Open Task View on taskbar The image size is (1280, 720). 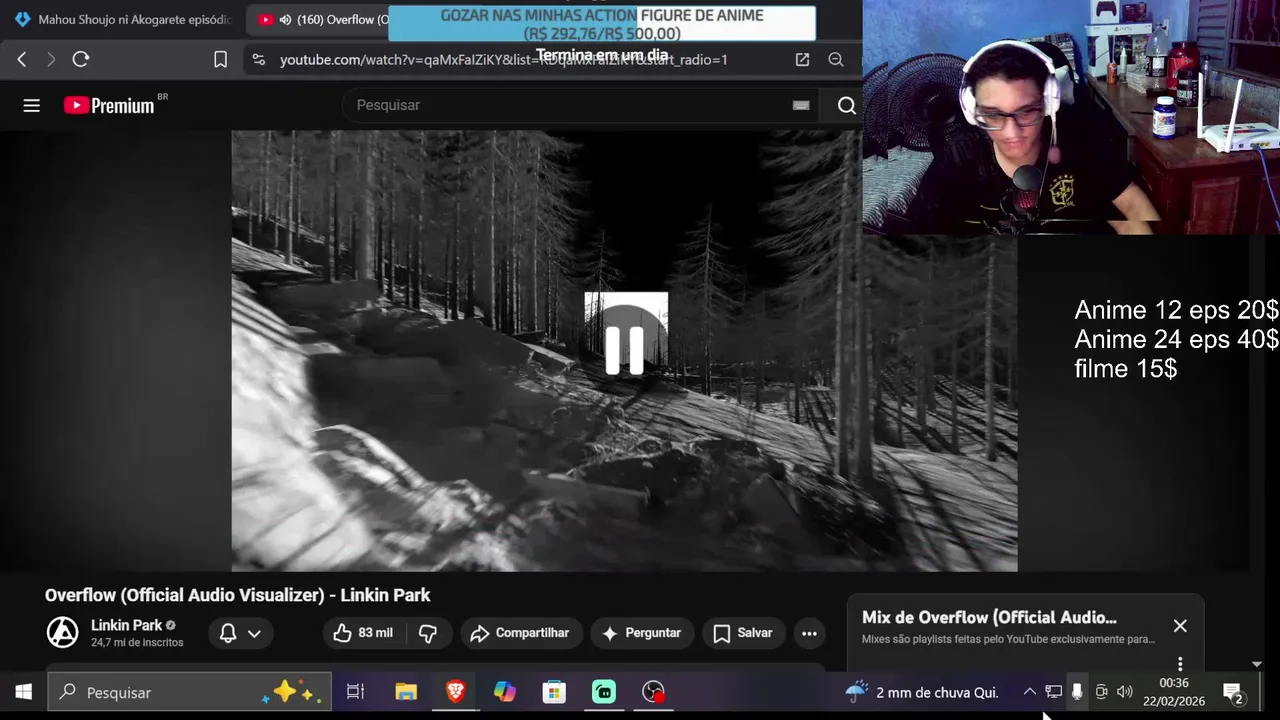(x=355, y=692)
